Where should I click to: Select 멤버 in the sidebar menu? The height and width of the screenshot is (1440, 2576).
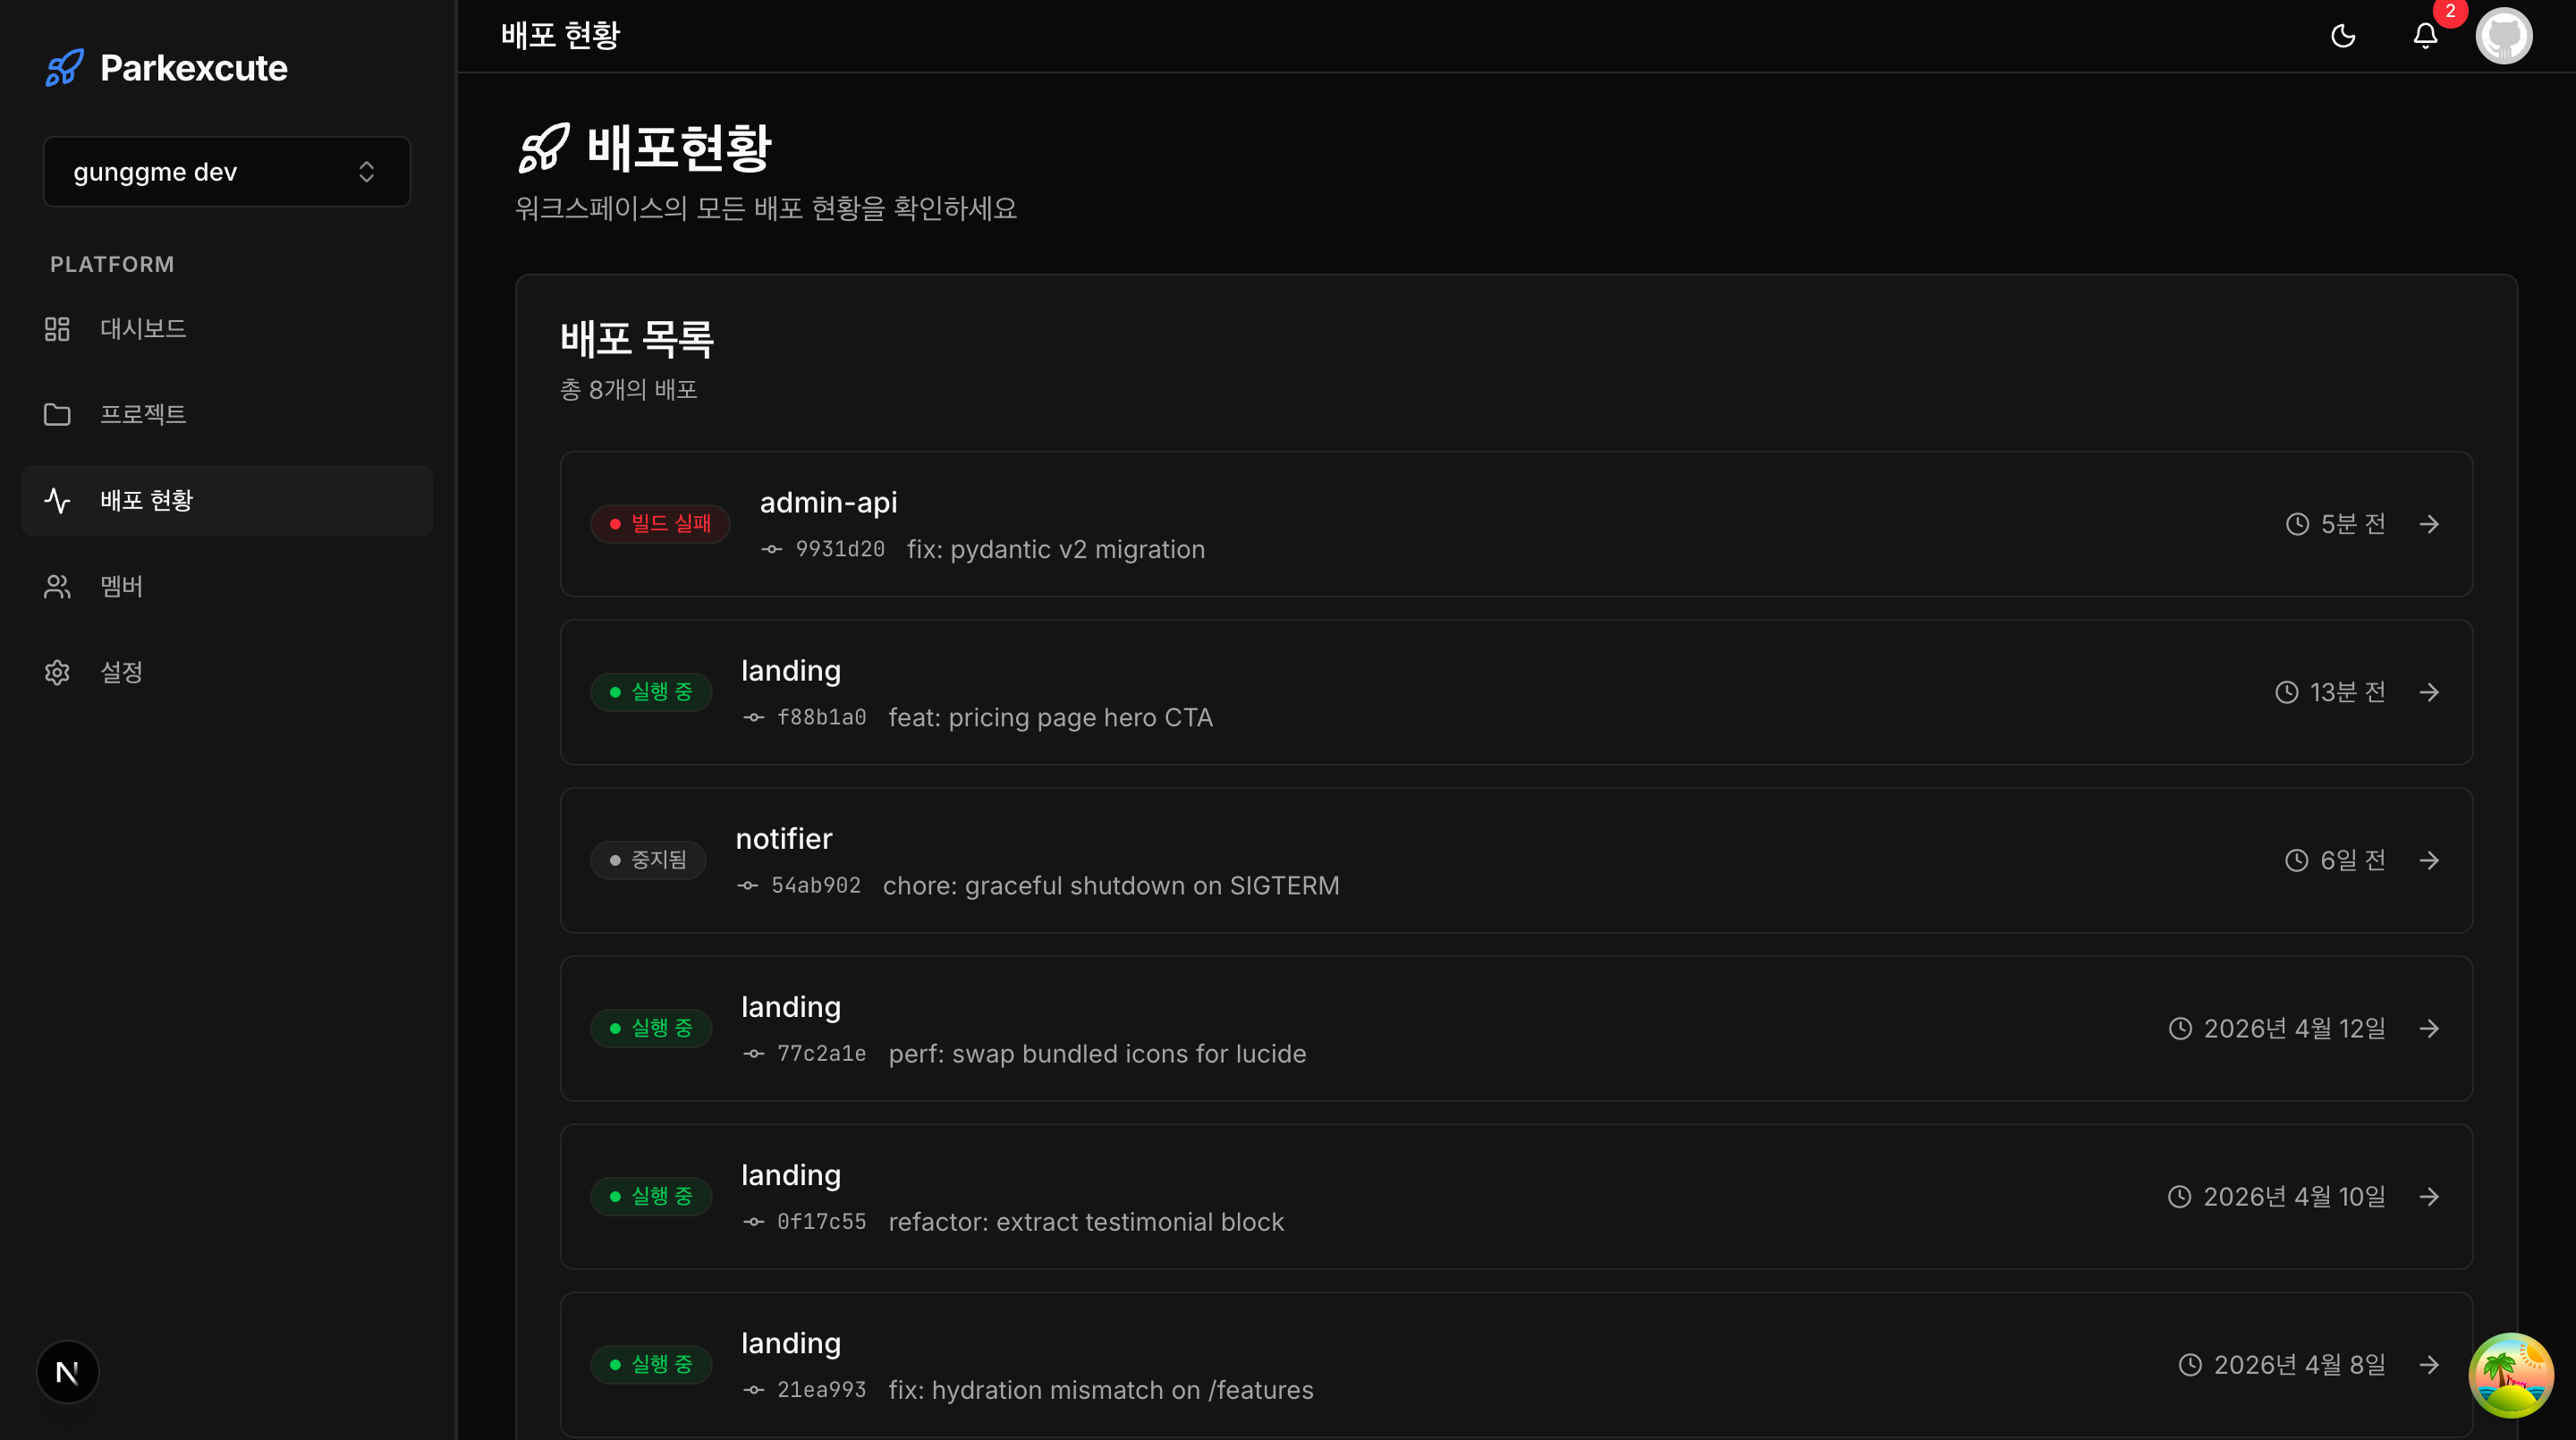(120, 586)
